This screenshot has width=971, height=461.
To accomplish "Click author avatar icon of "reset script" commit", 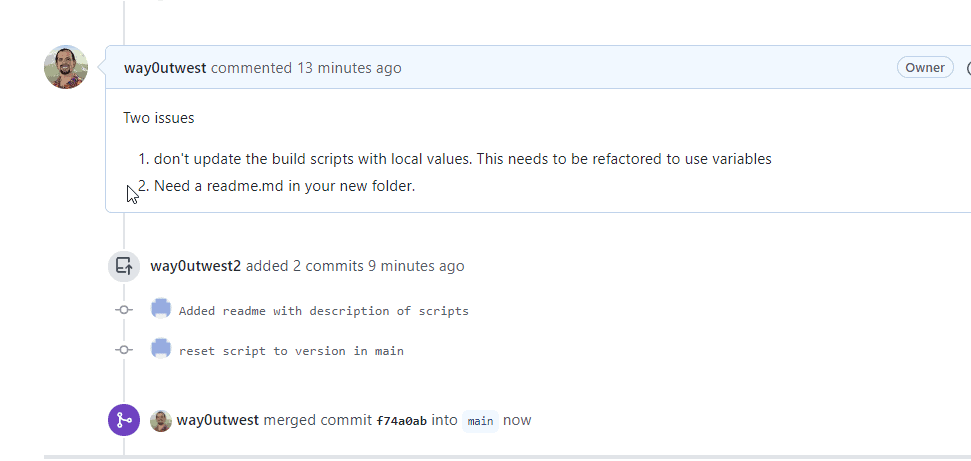I will coord(161,349).
